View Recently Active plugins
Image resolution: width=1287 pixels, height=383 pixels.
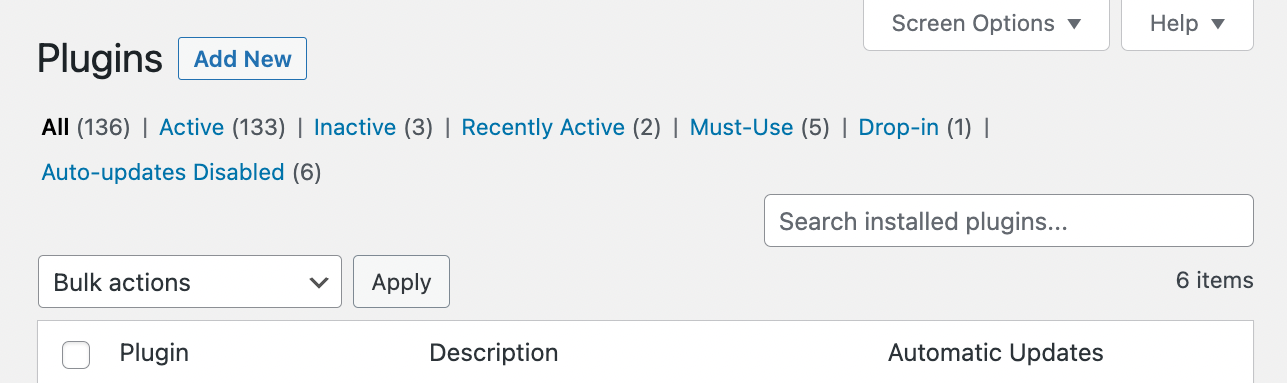[543, 128]
